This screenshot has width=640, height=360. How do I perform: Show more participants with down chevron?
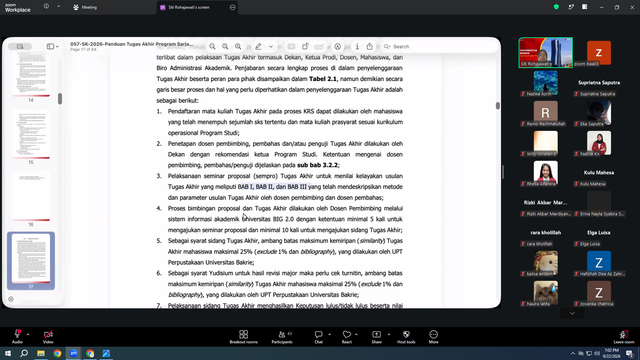[x=572, y=313]
